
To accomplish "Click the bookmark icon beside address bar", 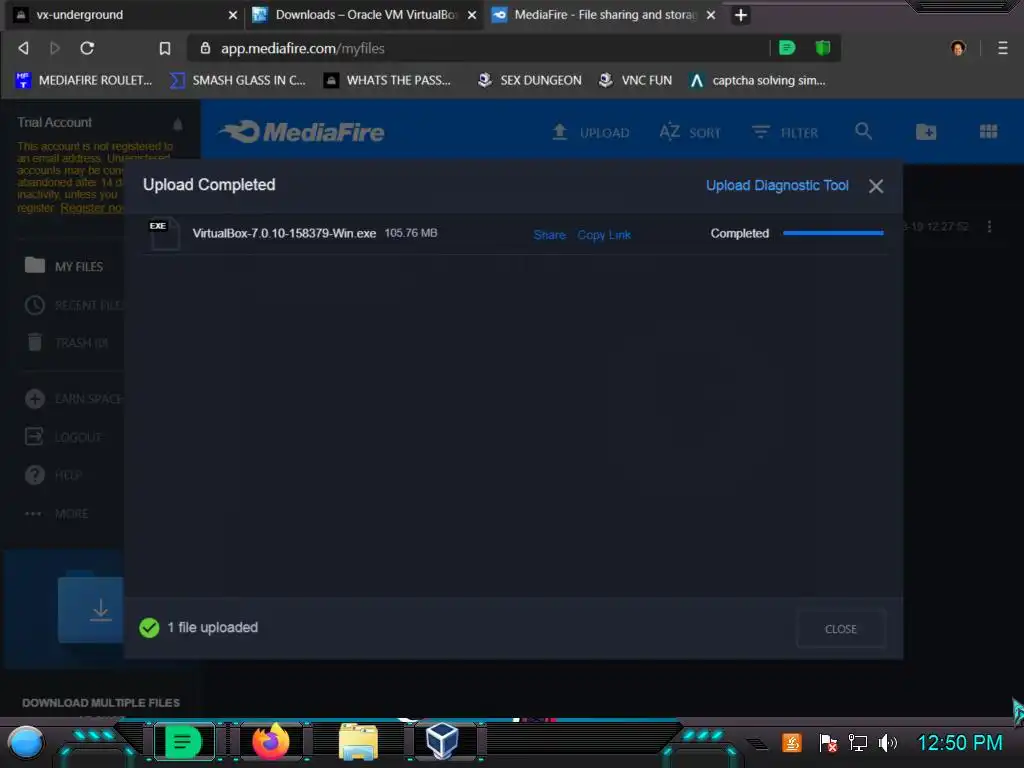I will (x=165, y=48).
